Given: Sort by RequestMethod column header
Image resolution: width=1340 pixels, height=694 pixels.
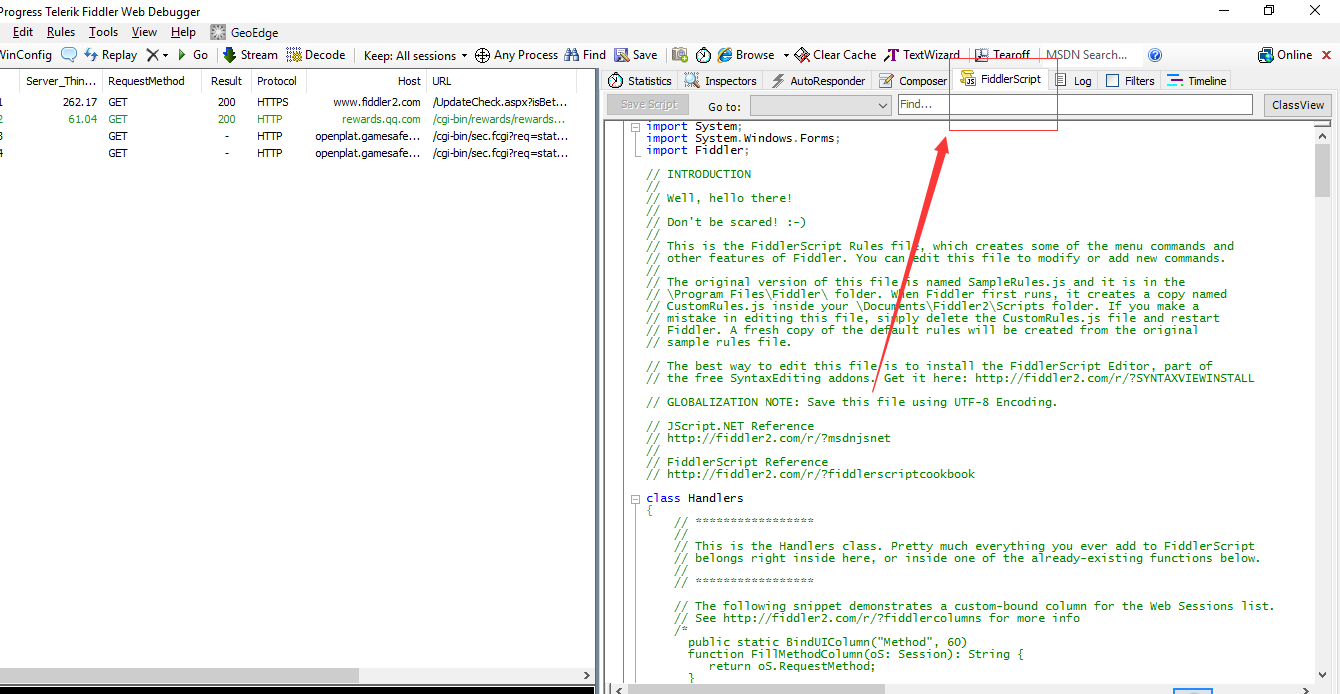Looking at the screenshot, I should 151,81.
